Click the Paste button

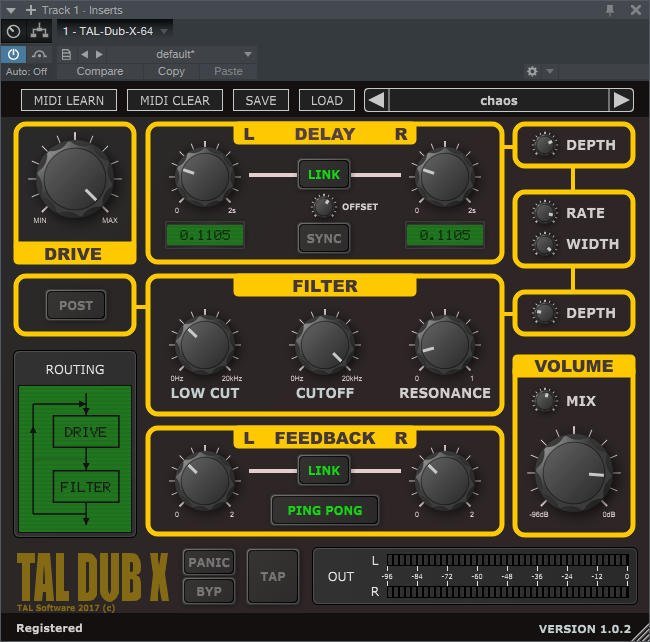(x=228, y=71)
